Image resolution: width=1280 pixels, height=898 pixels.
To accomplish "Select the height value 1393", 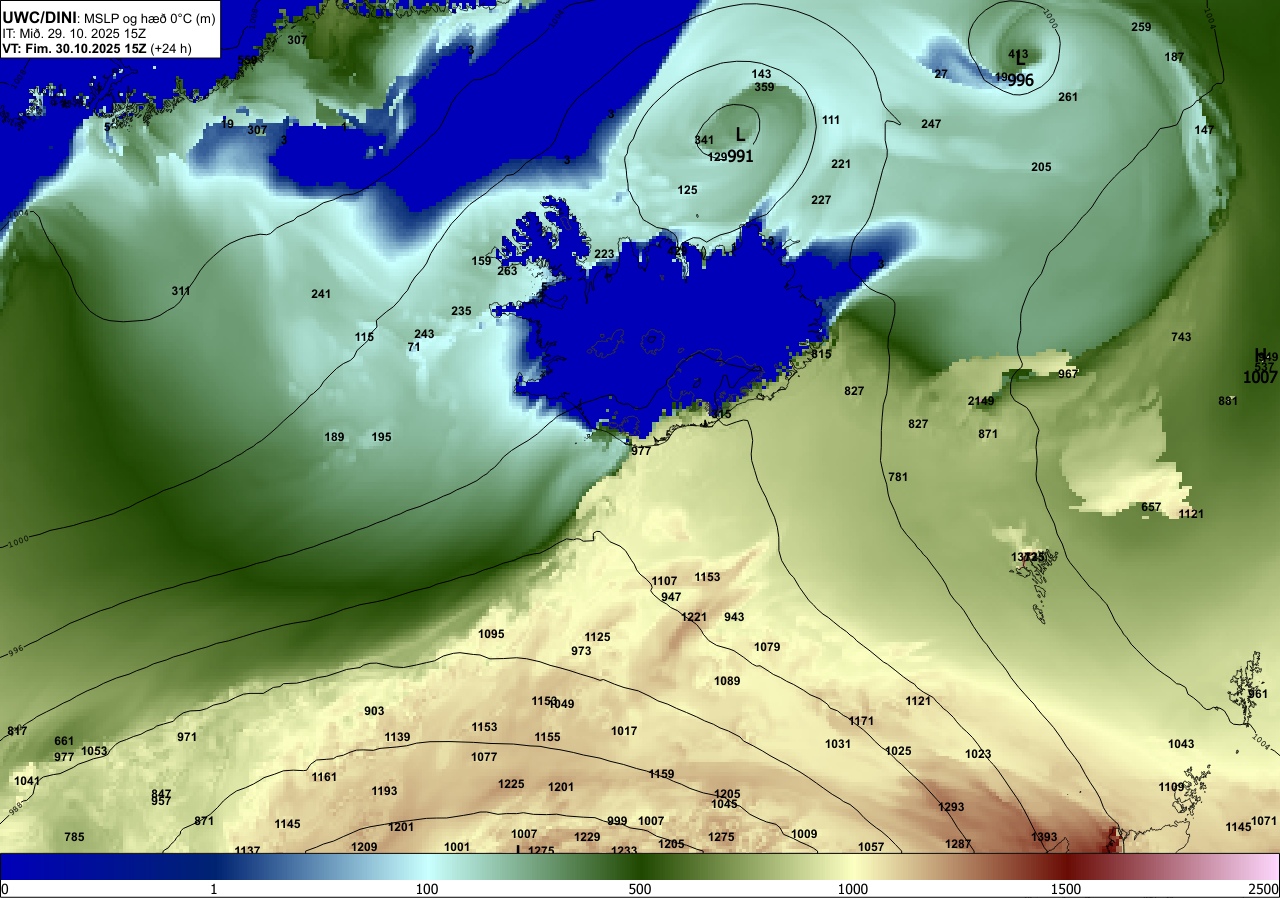I will [x=1044, y=837].
